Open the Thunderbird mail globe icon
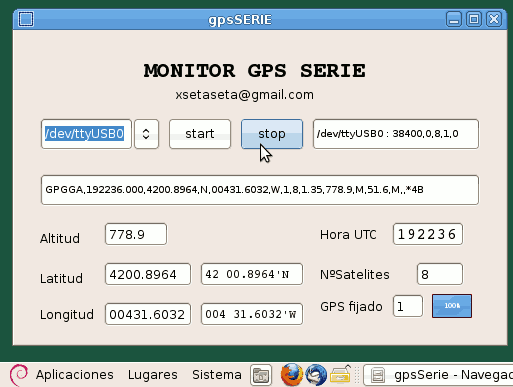This screenshot has width=513, height=387. coord(316,375)
